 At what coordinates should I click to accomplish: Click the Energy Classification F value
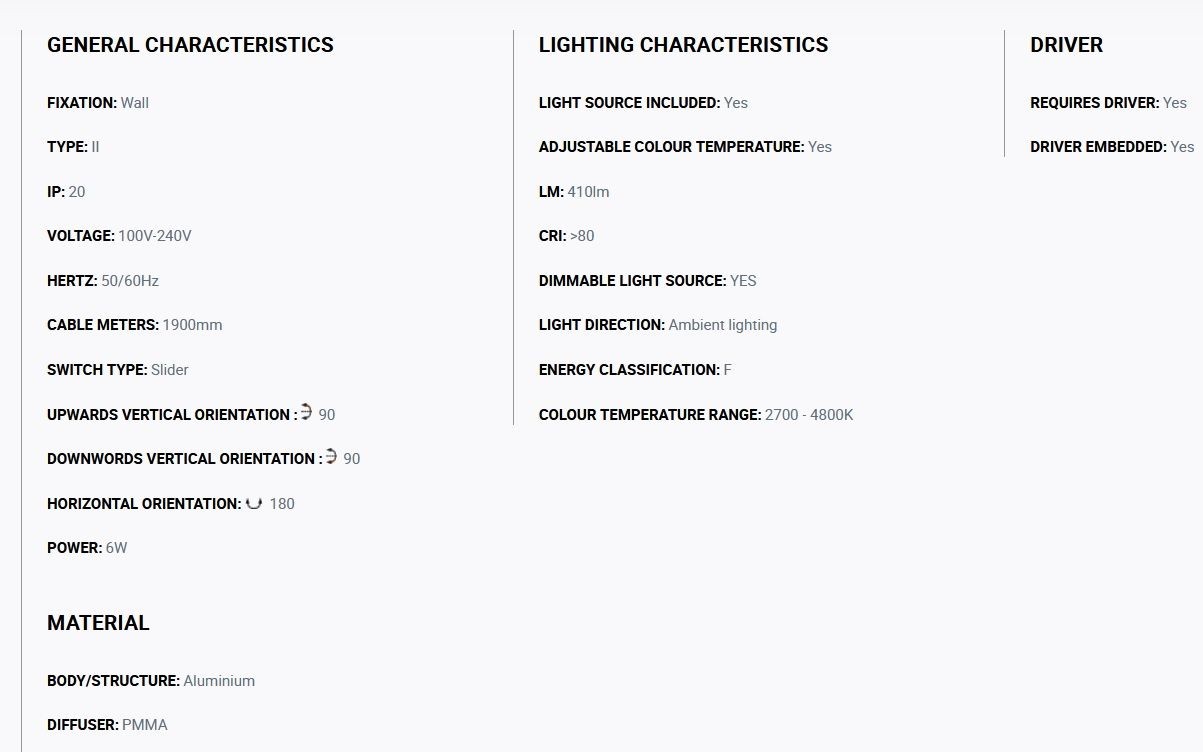728,370
